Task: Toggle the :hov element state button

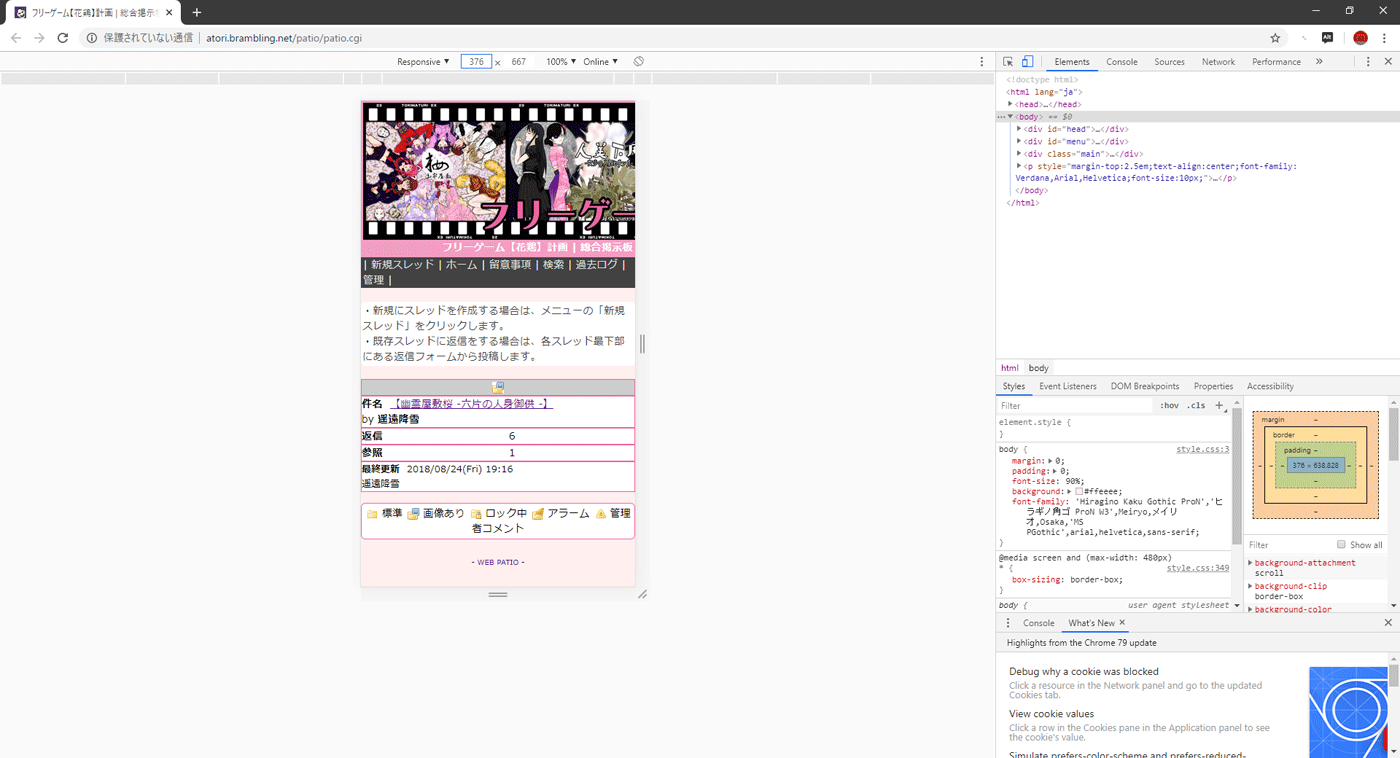Action: point(1169,406)
